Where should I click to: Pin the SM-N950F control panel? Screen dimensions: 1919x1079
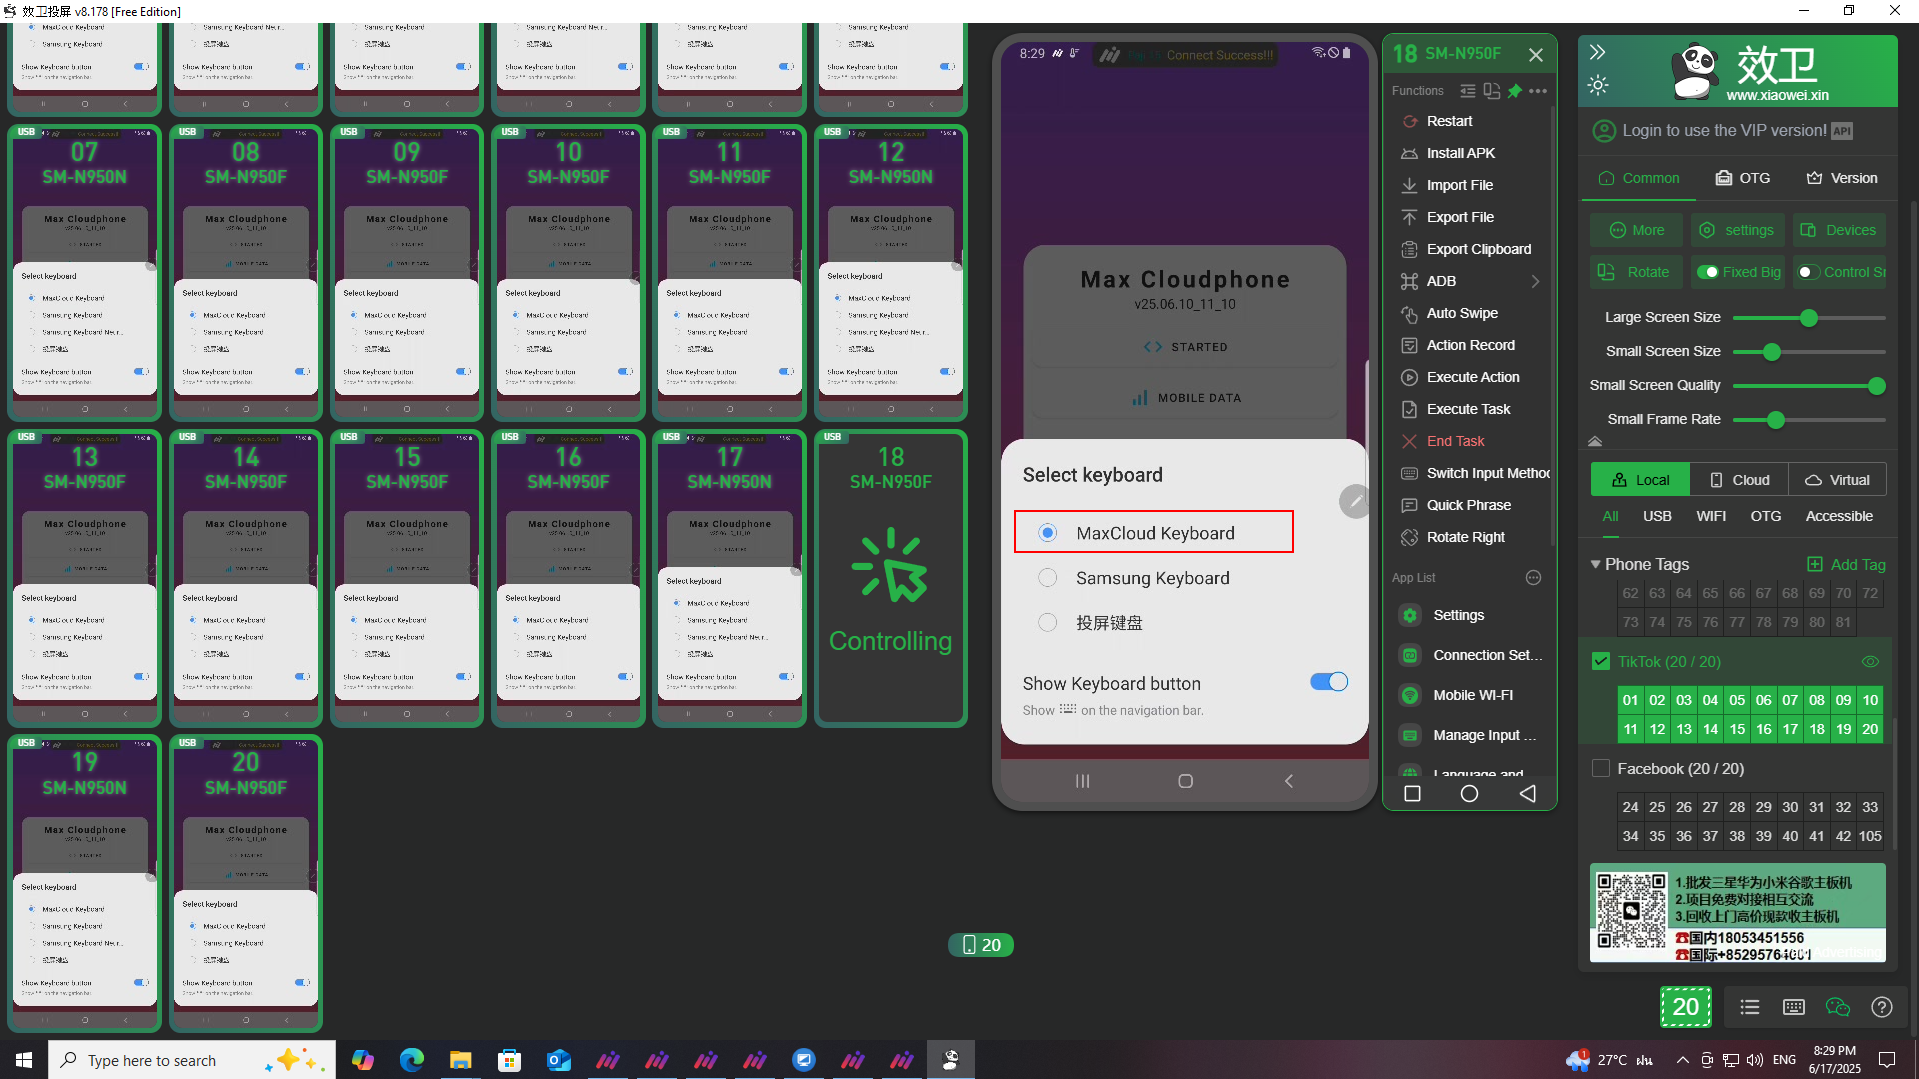[x=1515, y=91]
